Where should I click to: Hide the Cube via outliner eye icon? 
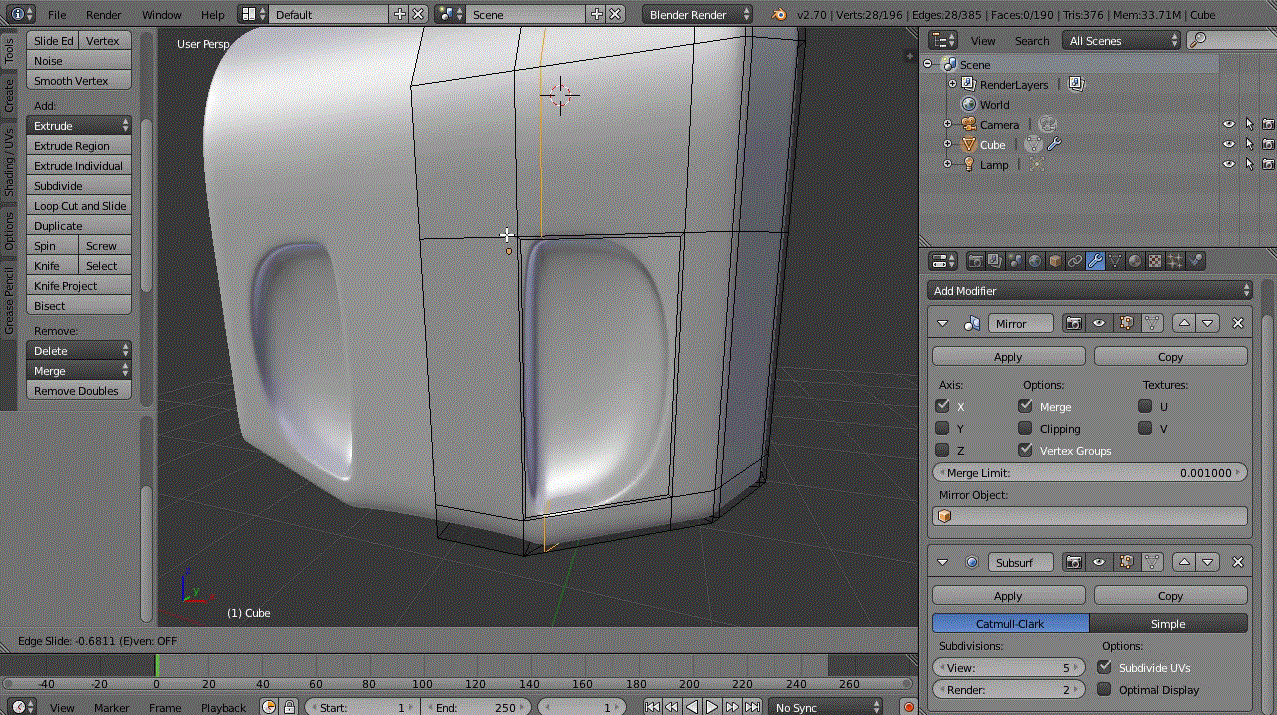click(1229, 144)
